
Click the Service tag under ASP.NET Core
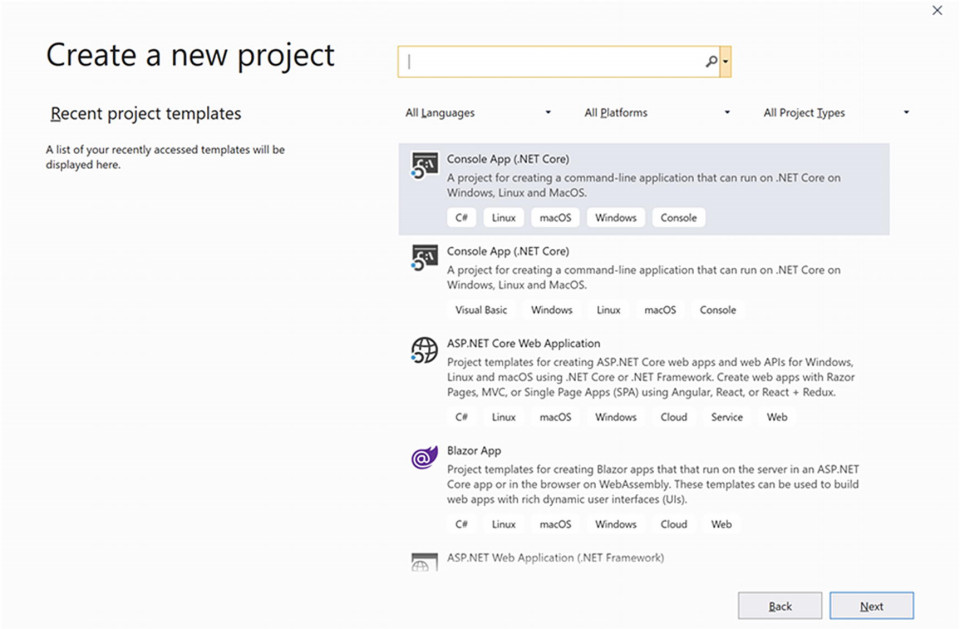click(727, 417)
